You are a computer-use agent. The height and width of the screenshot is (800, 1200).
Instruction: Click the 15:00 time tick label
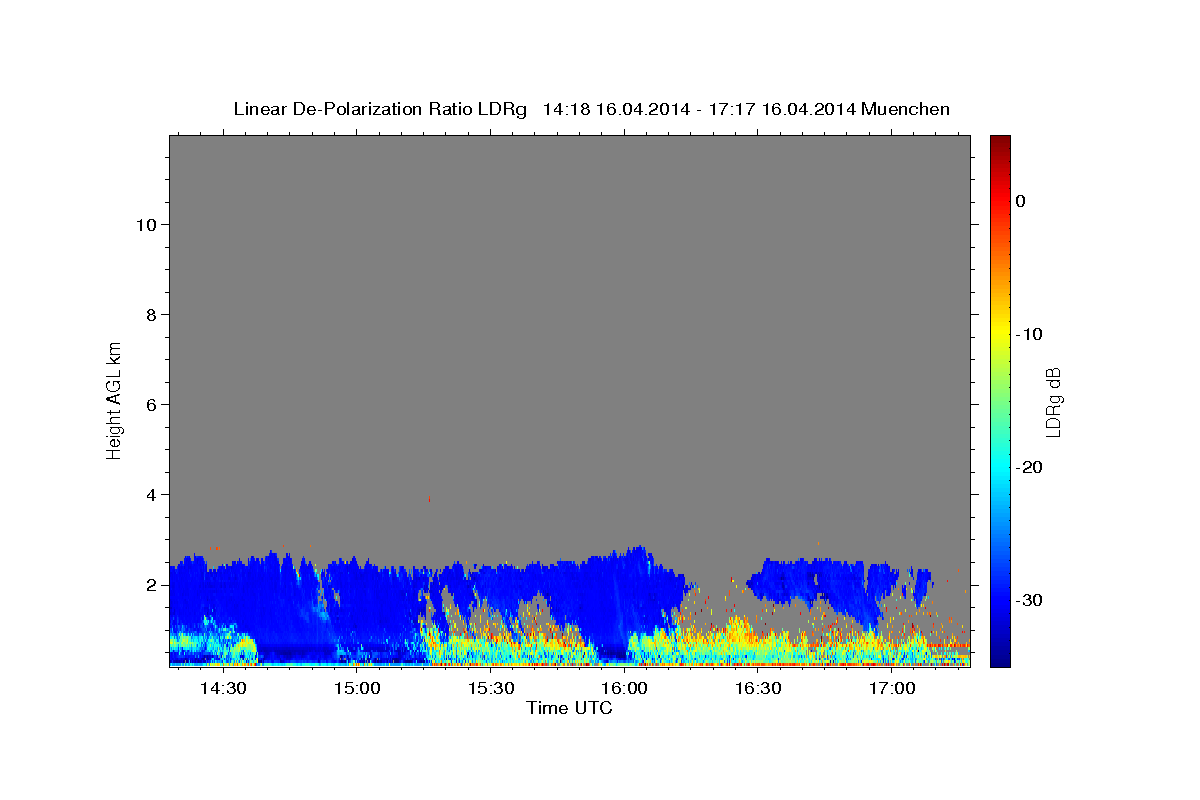pyautogui.click(x=357, y=688)
